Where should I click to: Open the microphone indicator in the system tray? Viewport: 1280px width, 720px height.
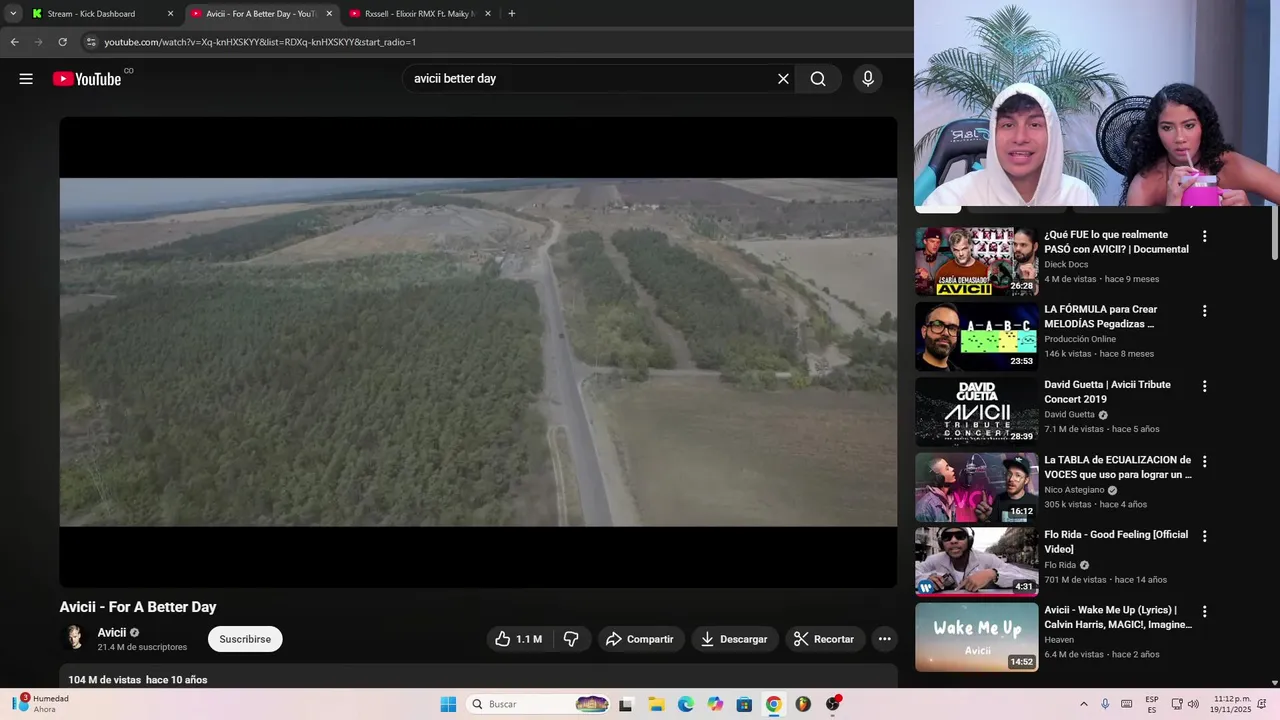click(x=1105, y=704)
